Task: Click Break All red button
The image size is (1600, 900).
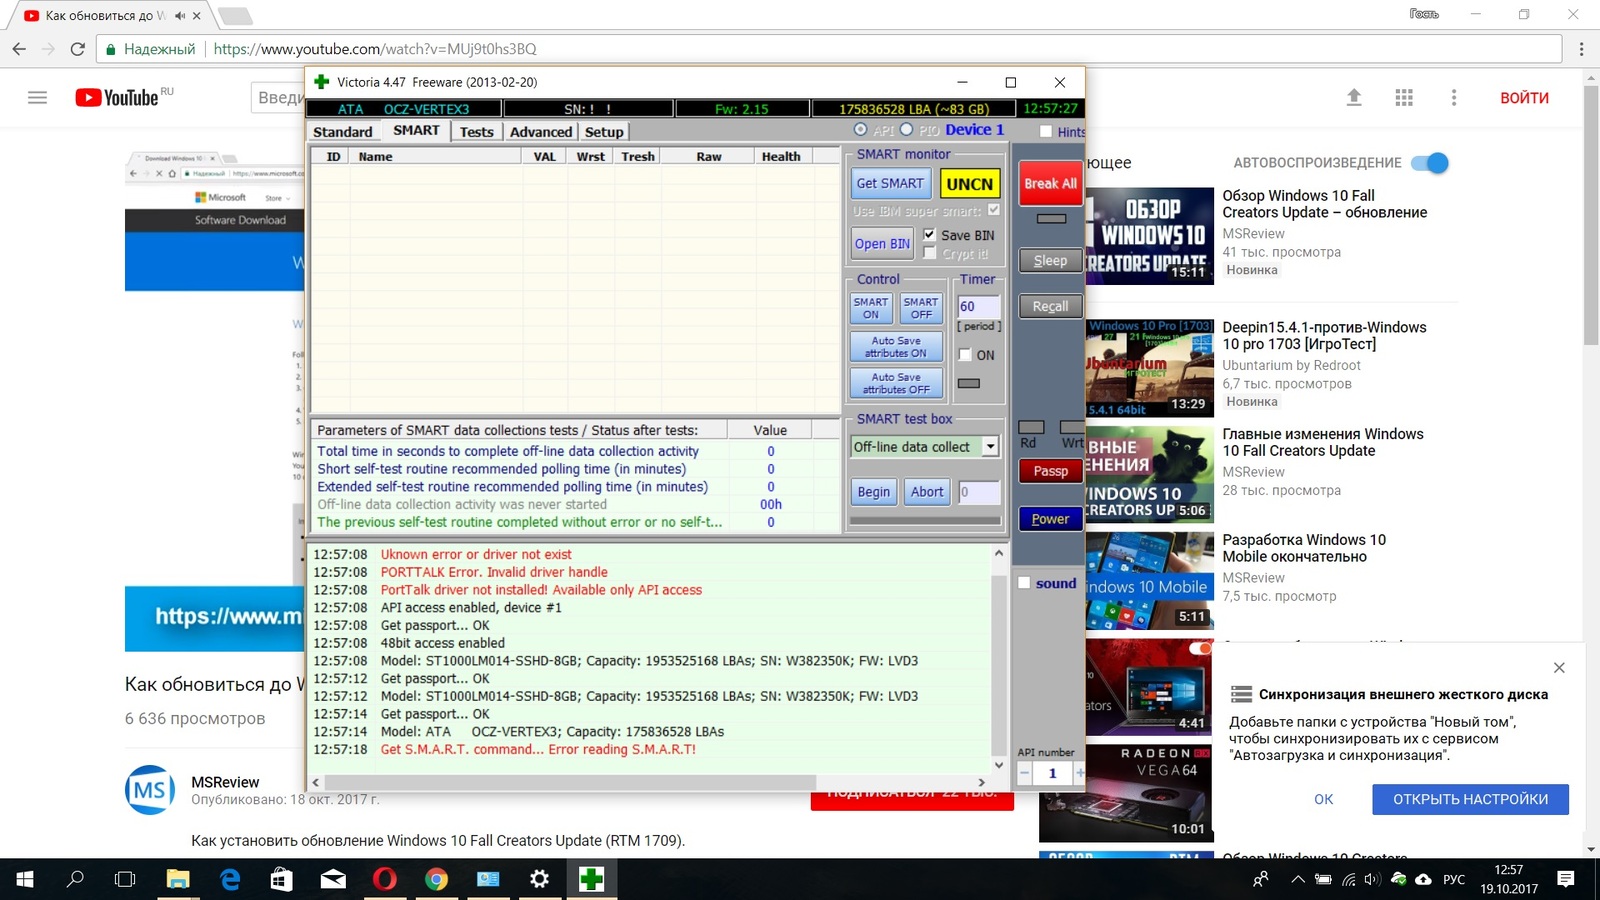Action: (1050, 183)
